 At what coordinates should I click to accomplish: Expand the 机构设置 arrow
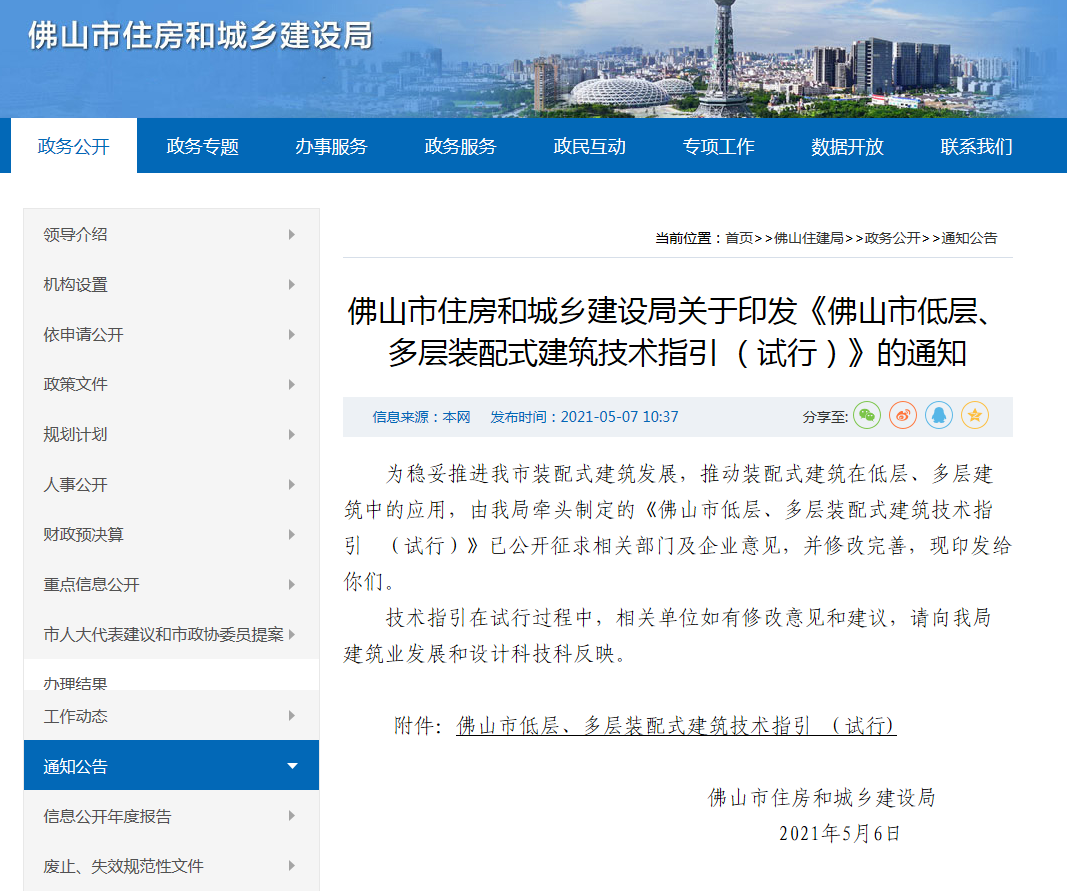292,285
